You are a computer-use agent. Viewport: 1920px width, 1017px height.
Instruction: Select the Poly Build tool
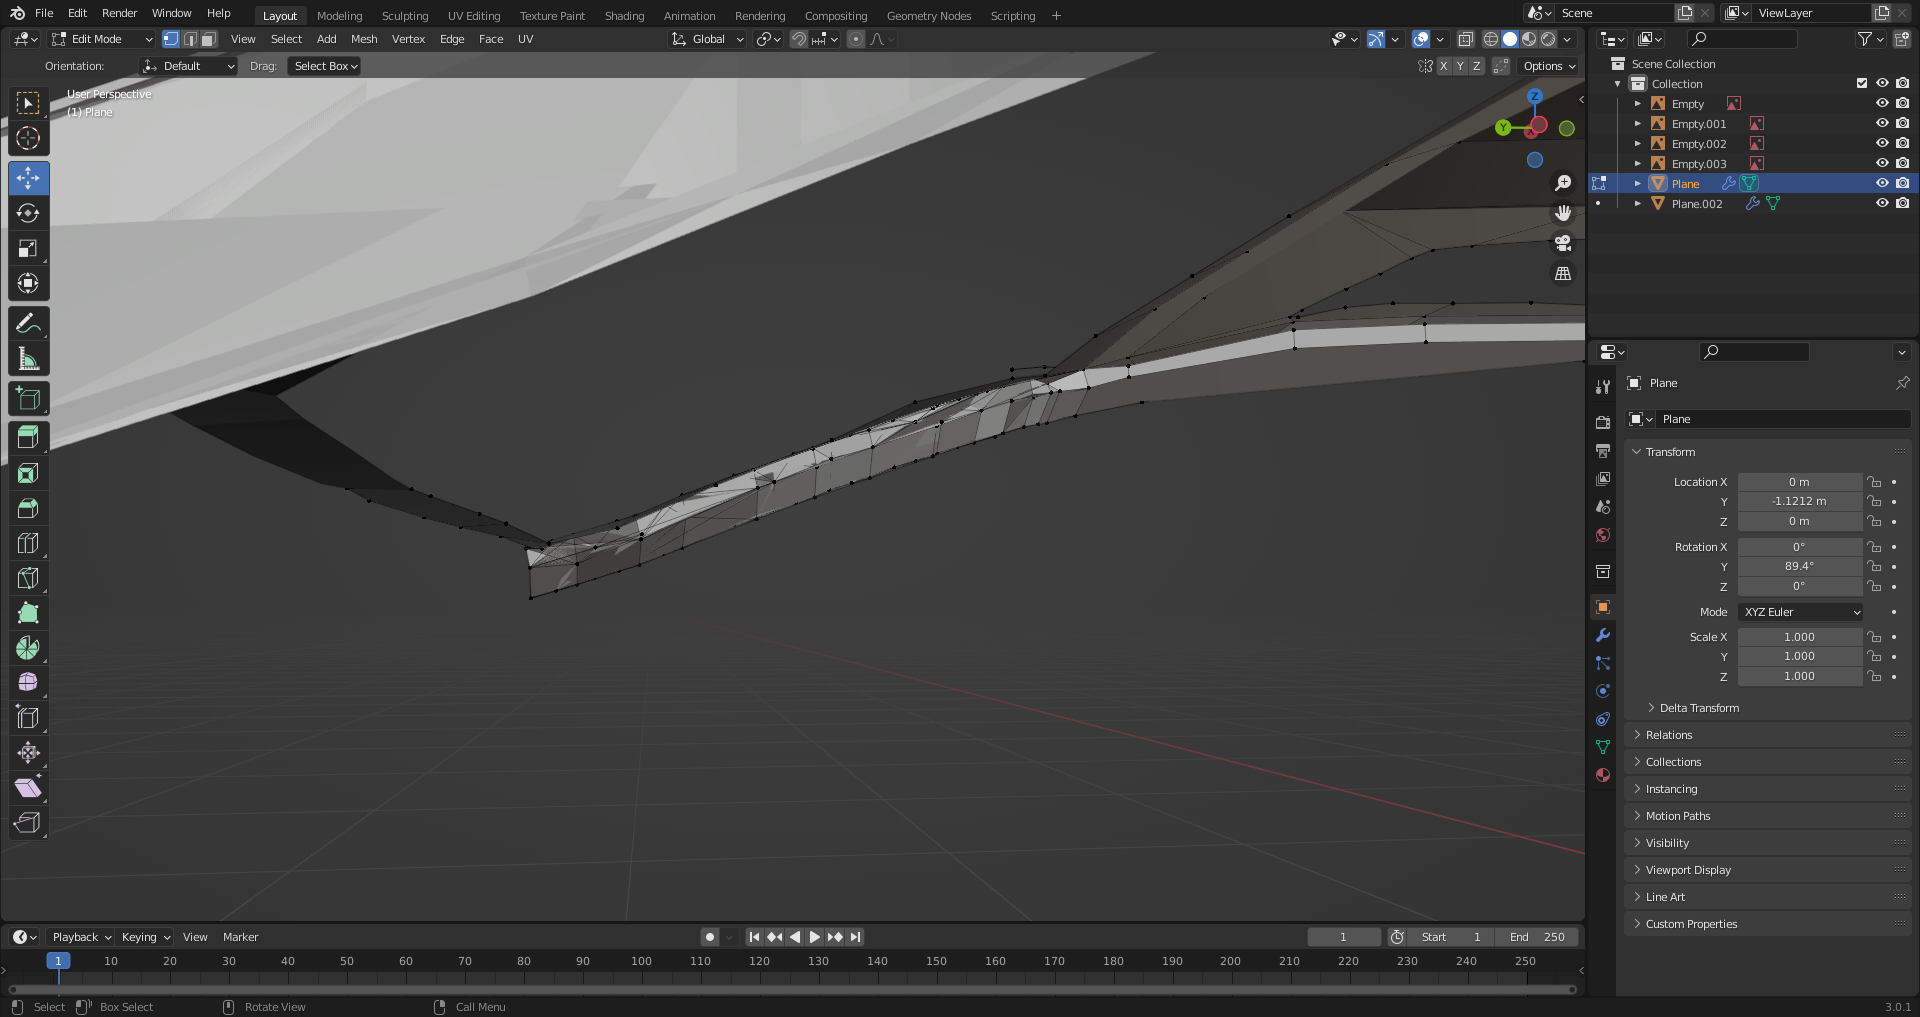pyautogui.click(x=28, y=613)
